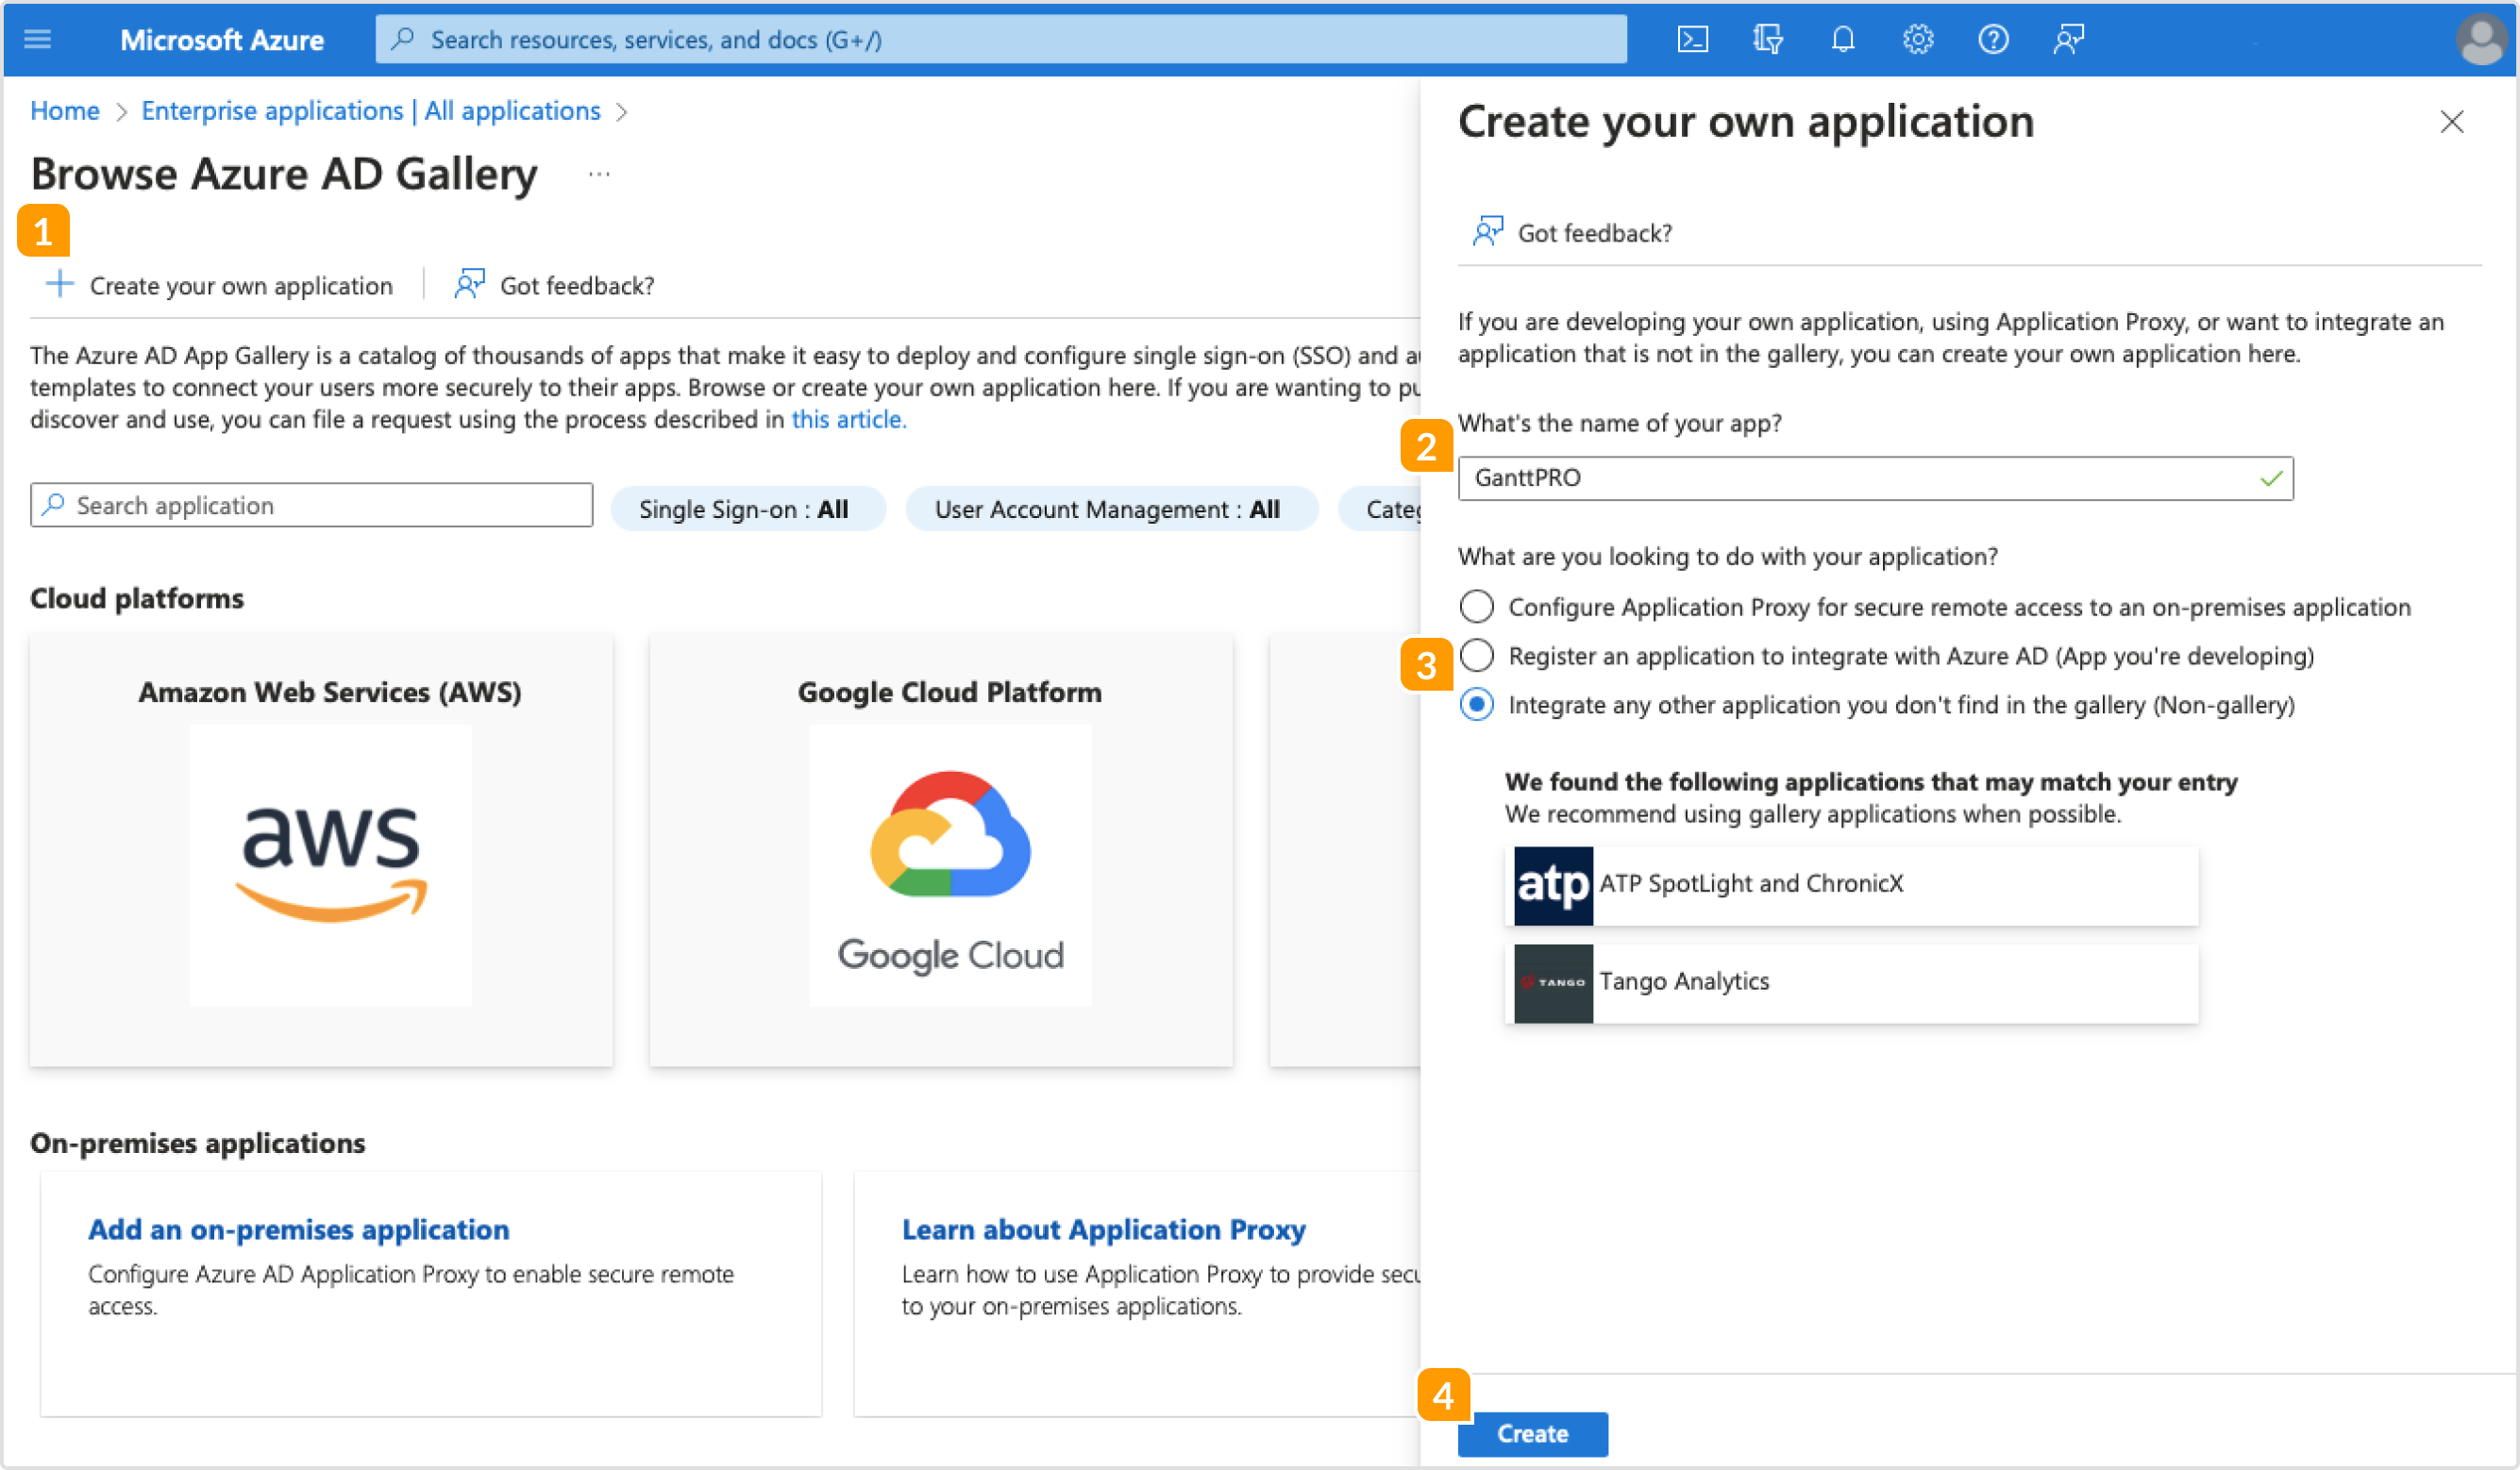Image resolution: width=2520 pixels, height=1470 pixels.
Task: Click the Google Cloud logo image
Action: coord(950,864)
